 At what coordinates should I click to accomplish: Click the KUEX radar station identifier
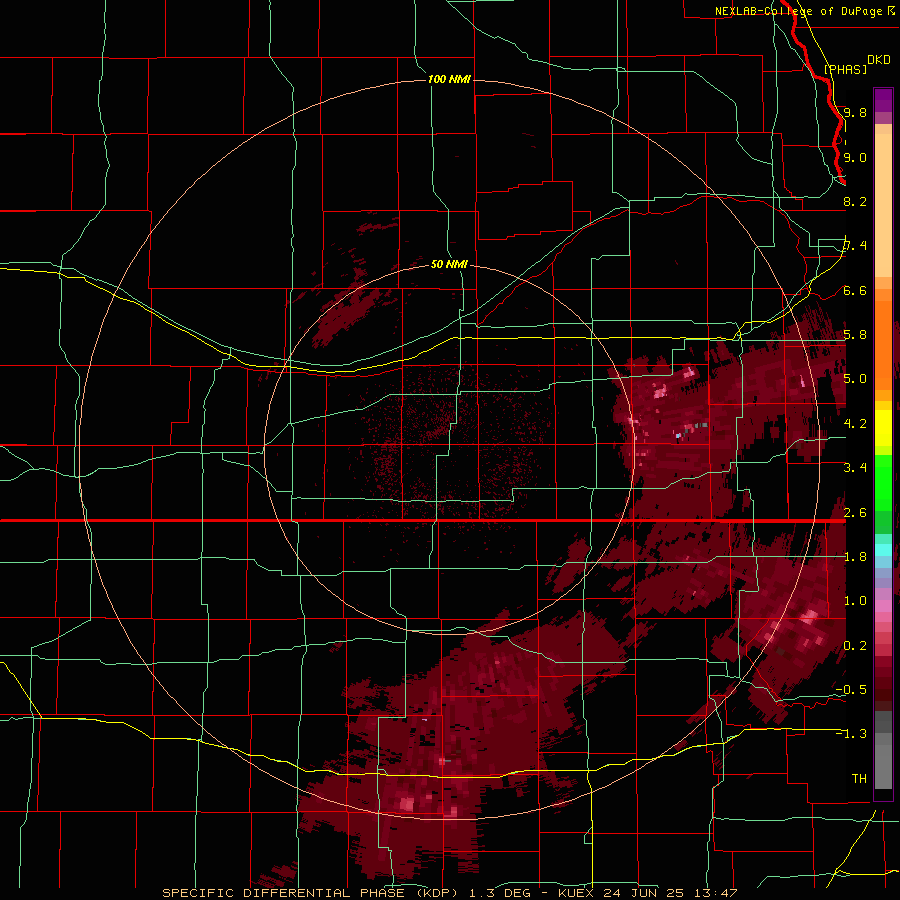[x=576, y=893]
